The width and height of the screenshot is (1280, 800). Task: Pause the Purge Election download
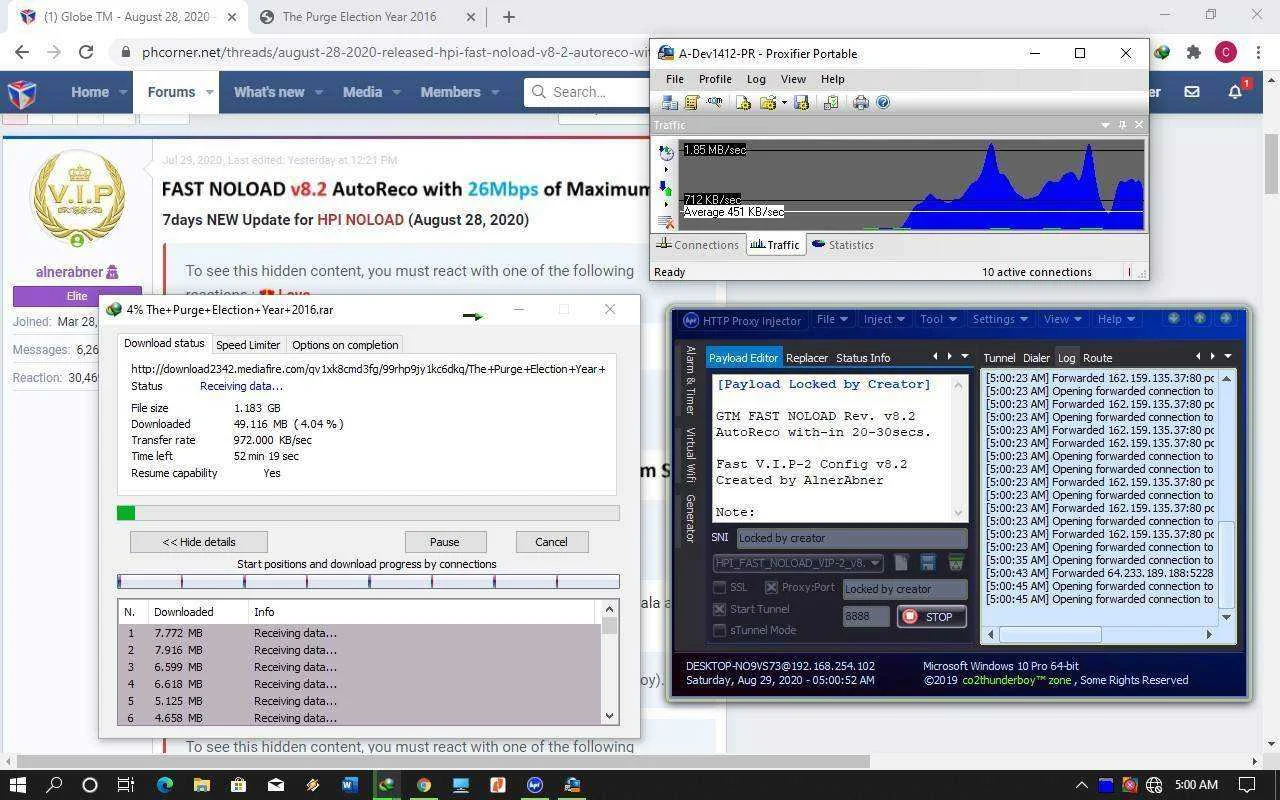coord(445,542)
